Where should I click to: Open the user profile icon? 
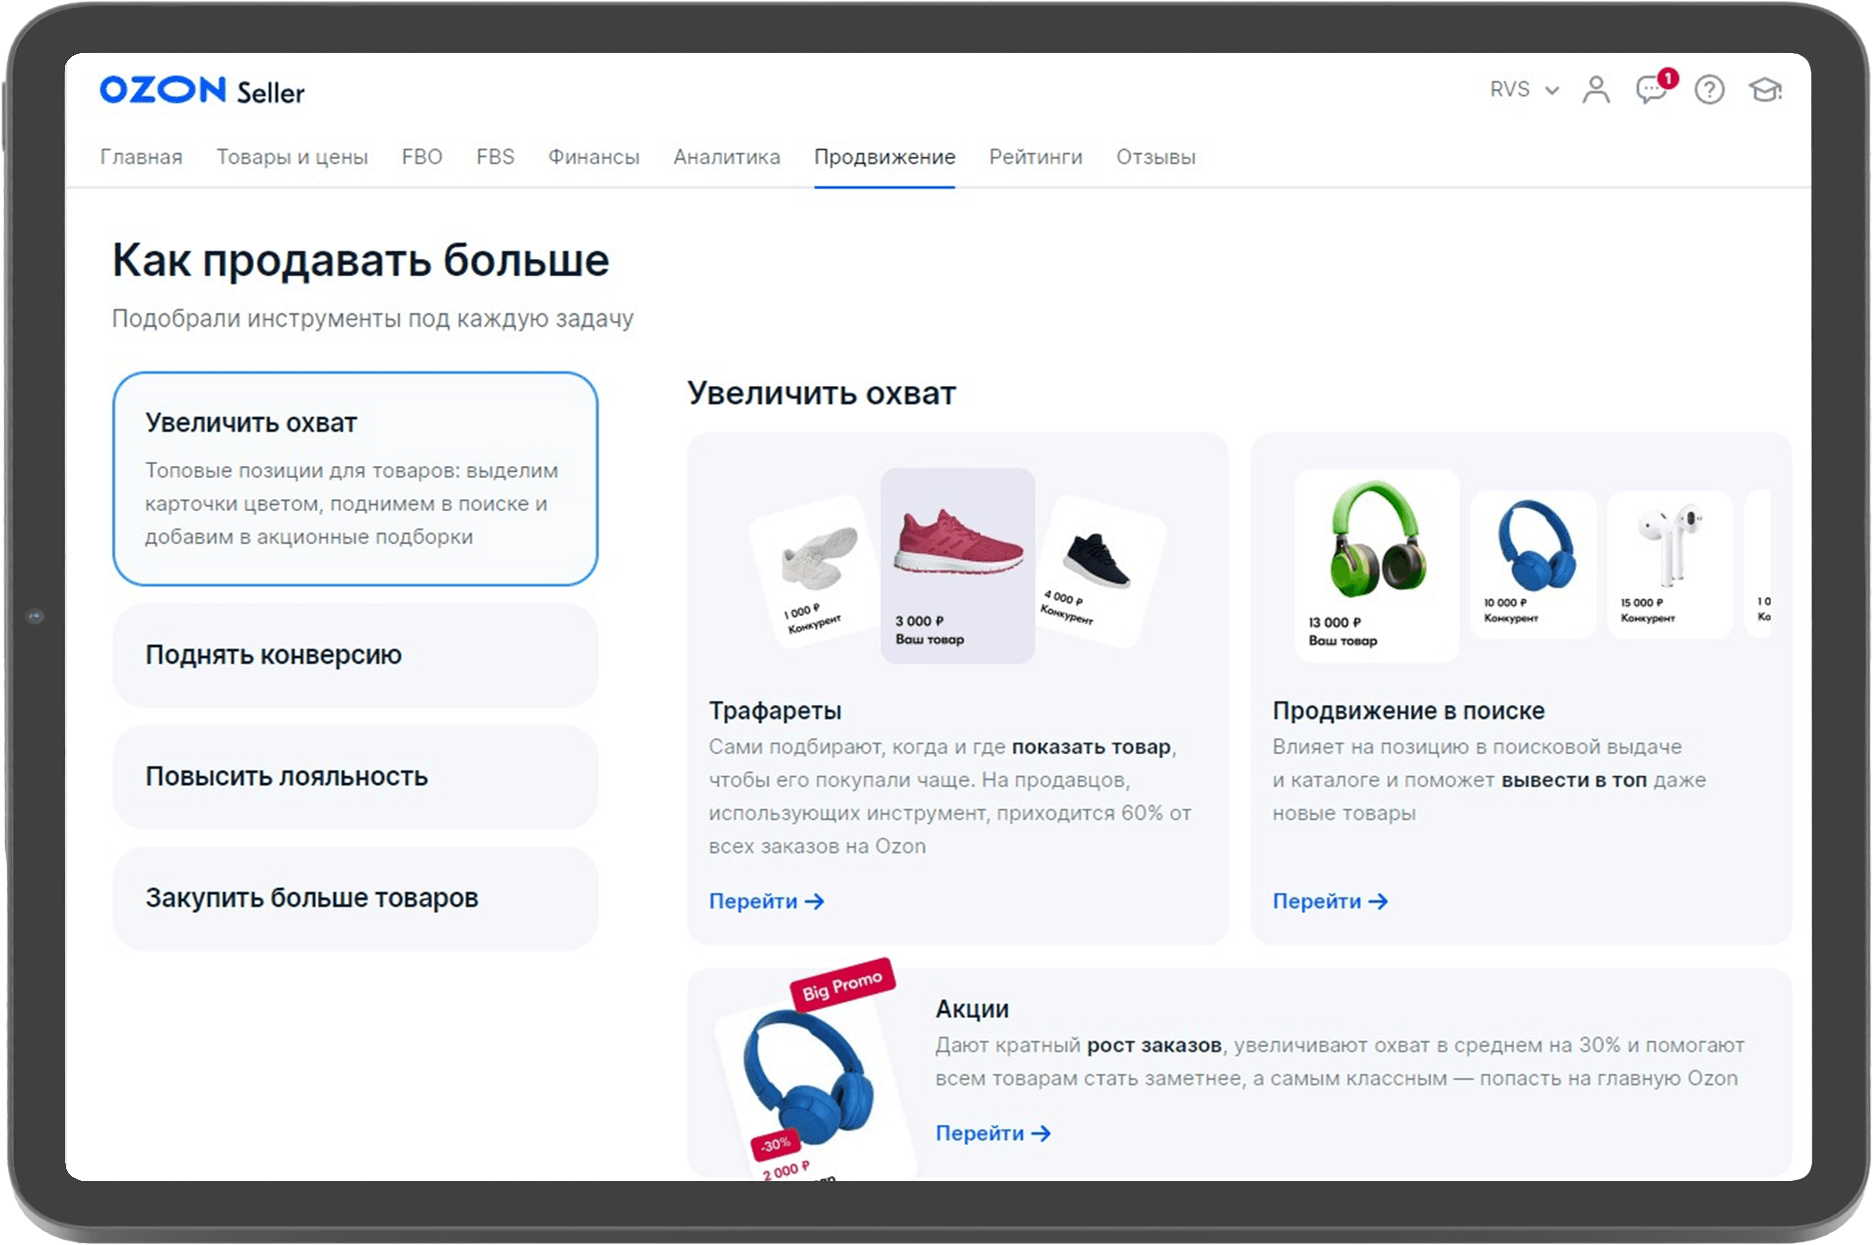point(1596,90)
